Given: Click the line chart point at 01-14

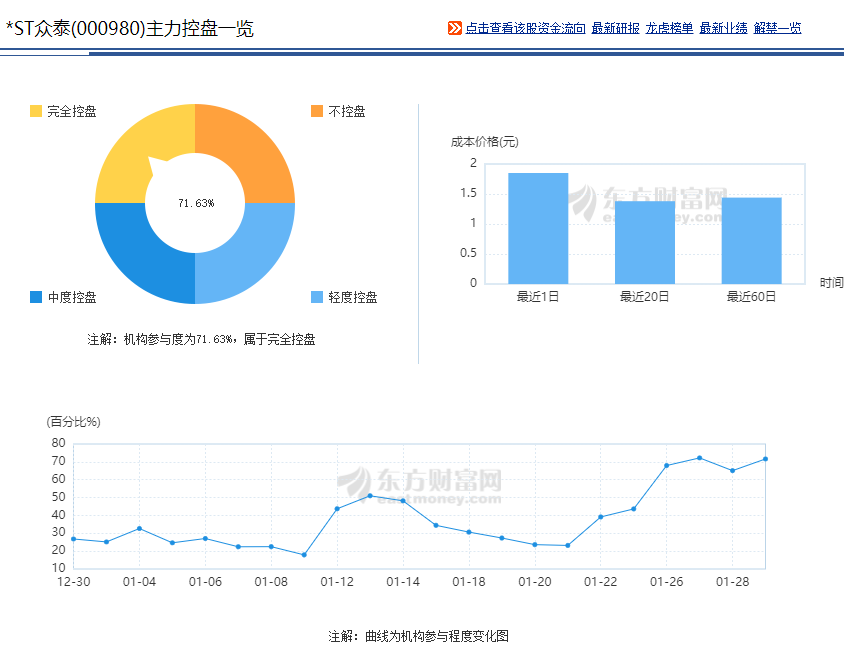Looking at the screenshot, I should tap(403, 501).
